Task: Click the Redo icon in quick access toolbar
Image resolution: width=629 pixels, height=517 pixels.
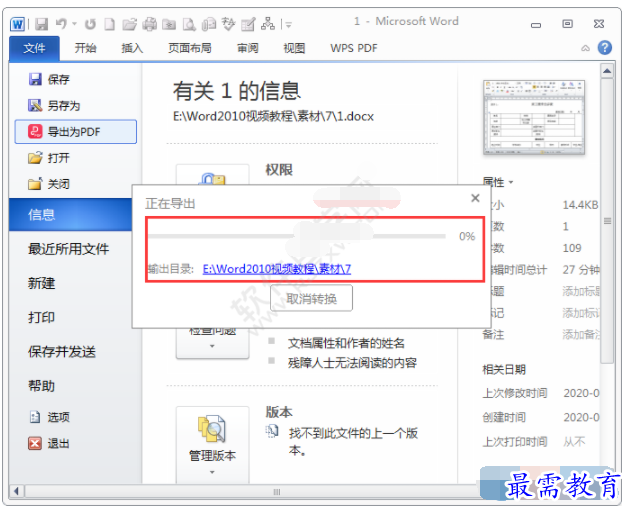Action: click(90, 24)
